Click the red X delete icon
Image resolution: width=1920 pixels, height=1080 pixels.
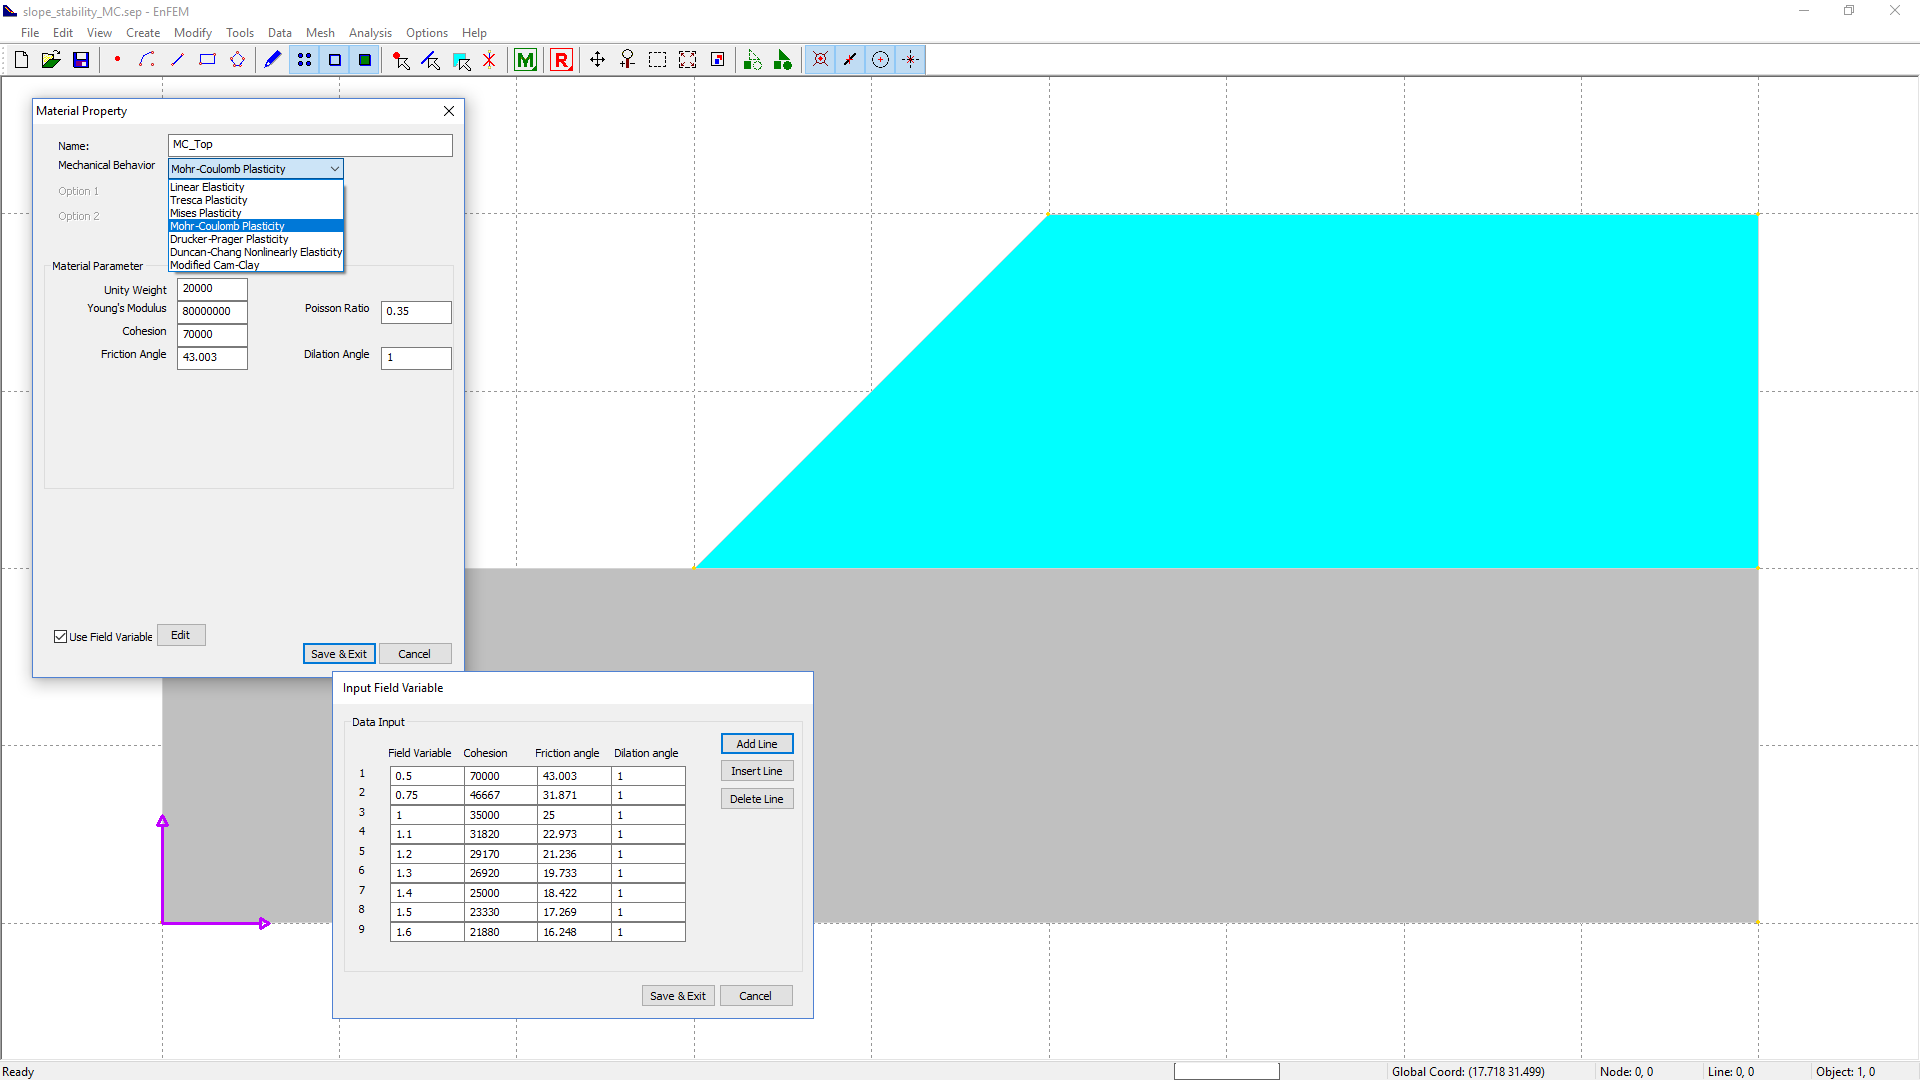(489, 60)
